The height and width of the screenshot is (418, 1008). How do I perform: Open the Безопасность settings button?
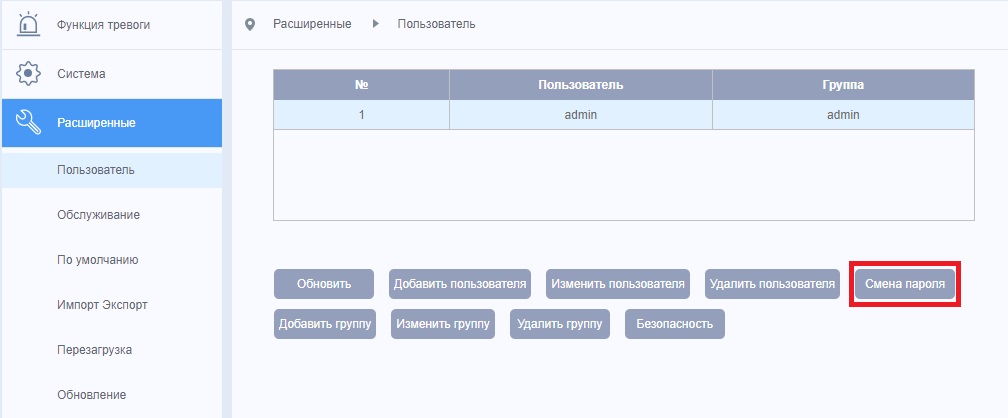tap(674, 324)
